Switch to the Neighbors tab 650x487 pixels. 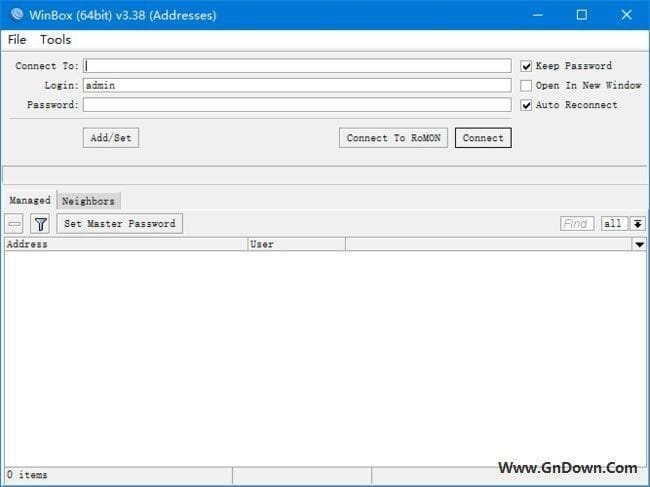tap(88, 201)
